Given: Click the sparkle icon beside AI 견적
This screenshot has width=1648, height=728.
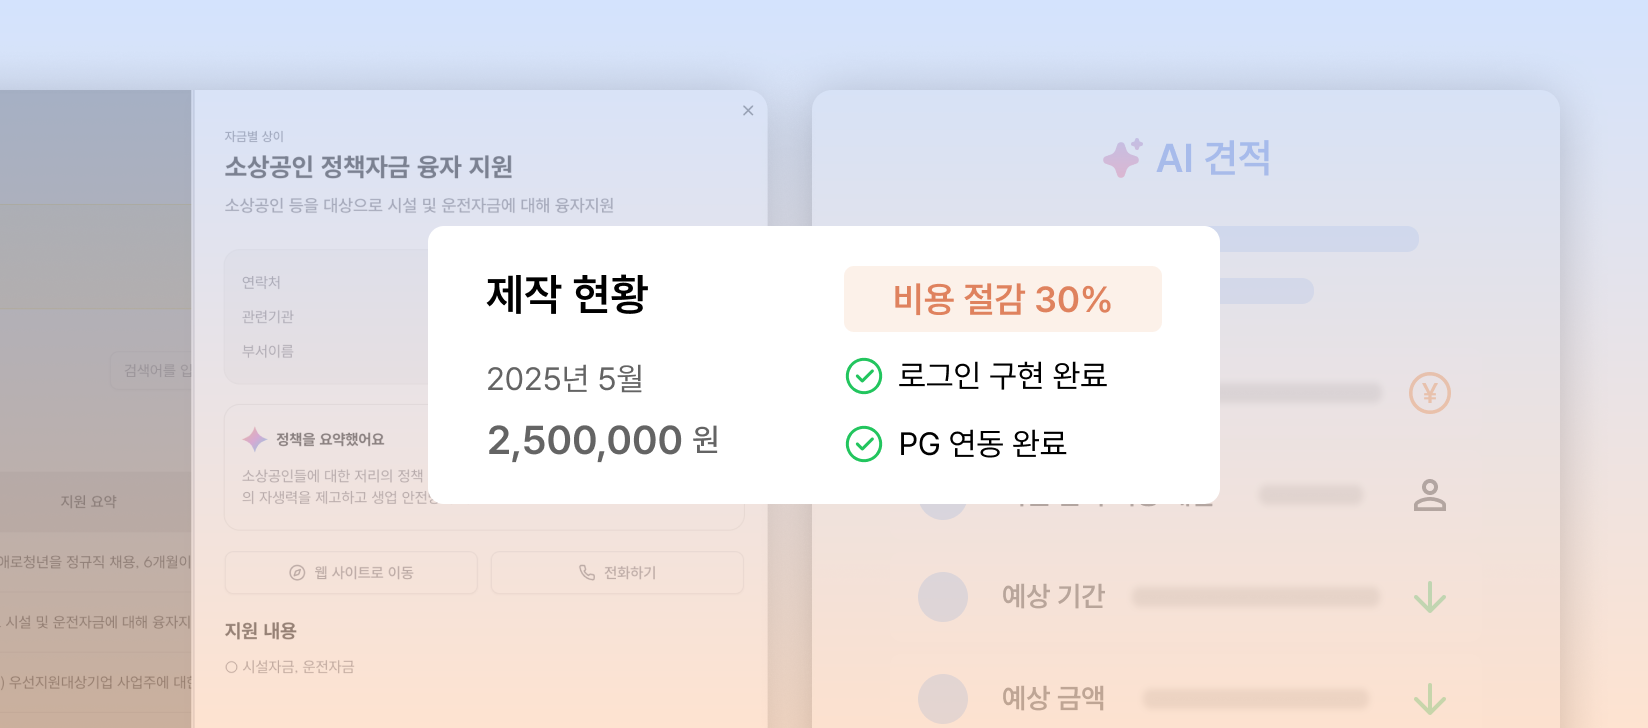Looking at the screenshot, I should point(1122,158).
